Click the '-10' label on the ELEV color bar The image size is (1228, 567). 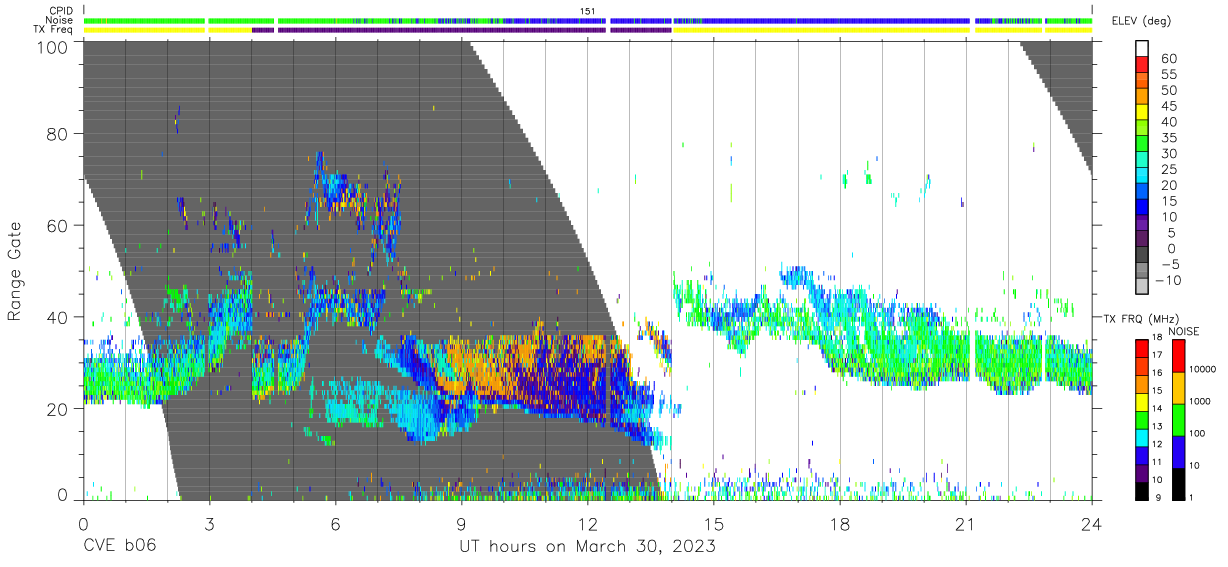point(1171,280)
